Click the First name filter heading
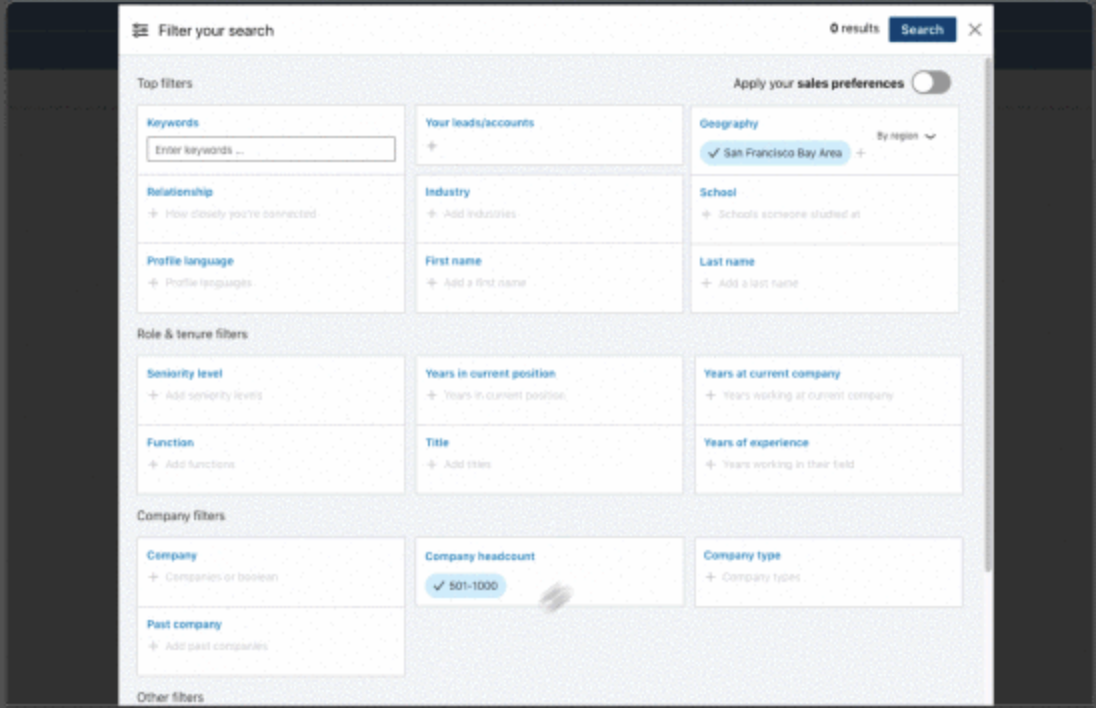 coord(453,261)
